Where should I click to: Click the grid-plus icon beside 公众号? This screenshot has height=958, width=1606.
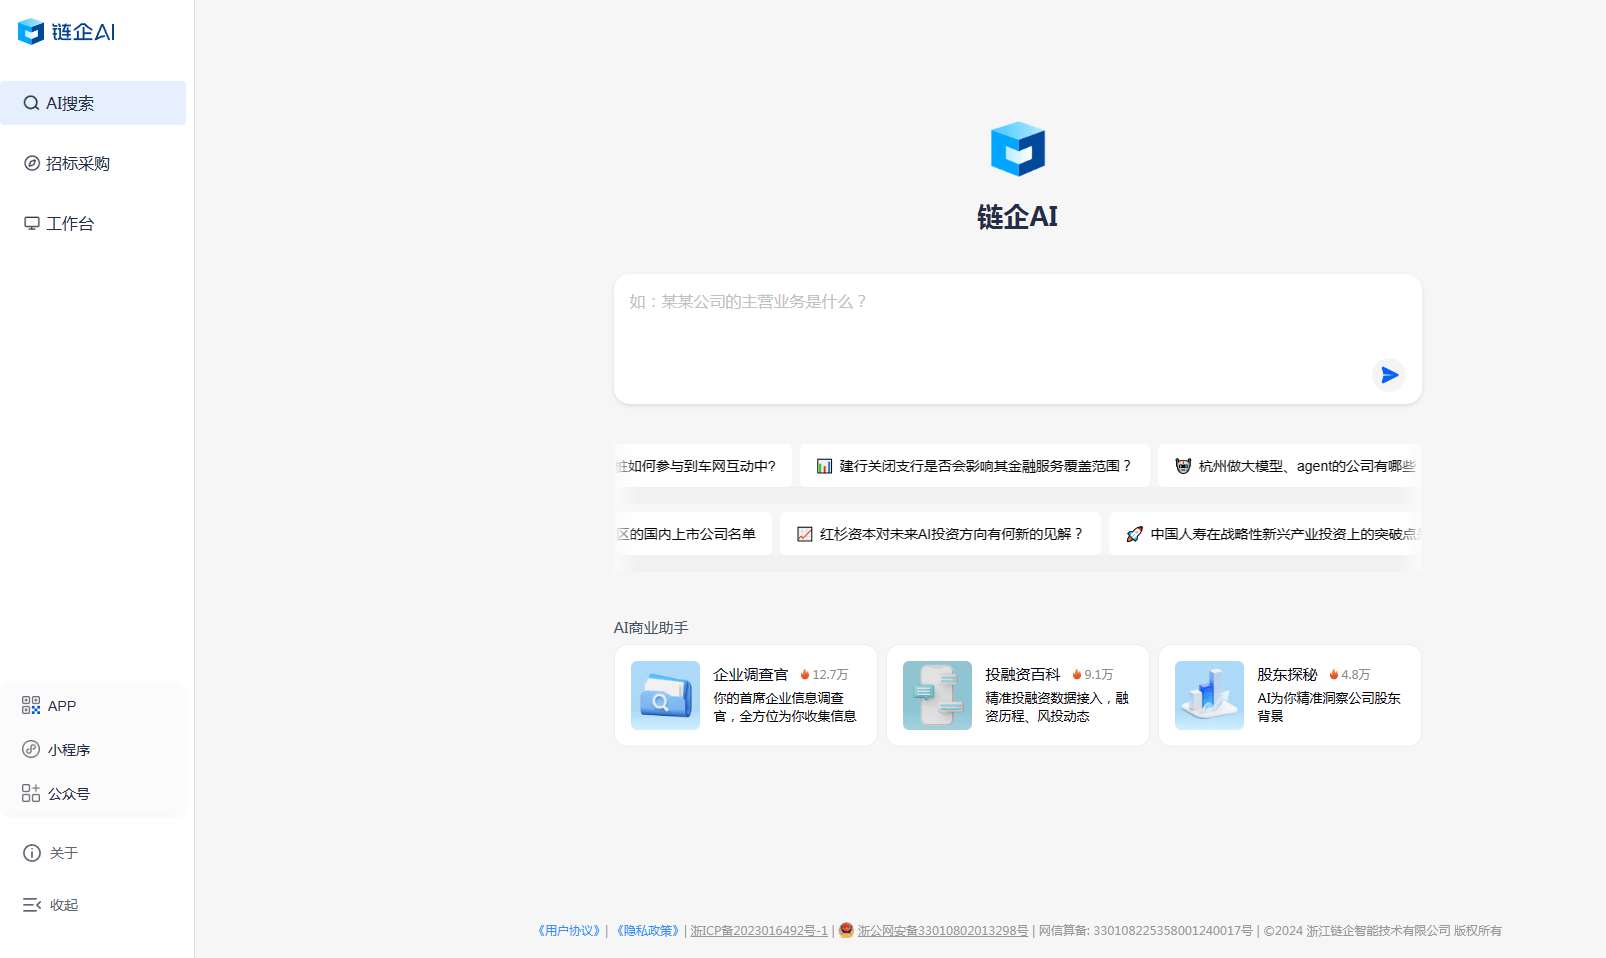(x=31, y=793)
